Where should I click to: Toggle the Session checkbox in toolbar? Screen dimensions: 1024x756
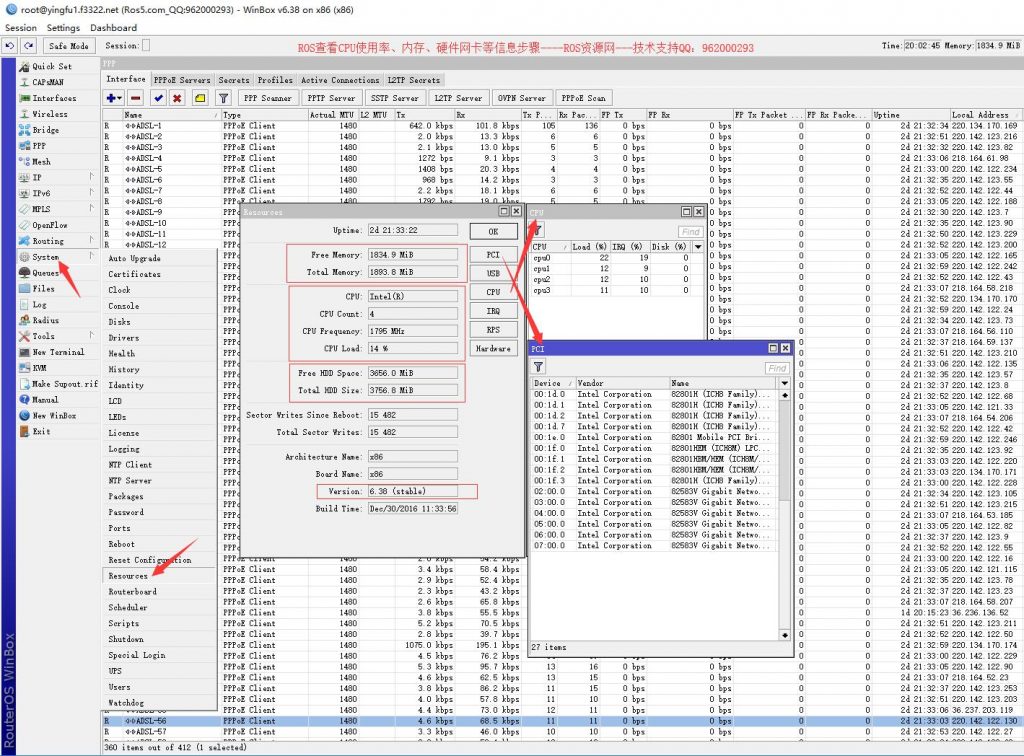click(146, 45)
